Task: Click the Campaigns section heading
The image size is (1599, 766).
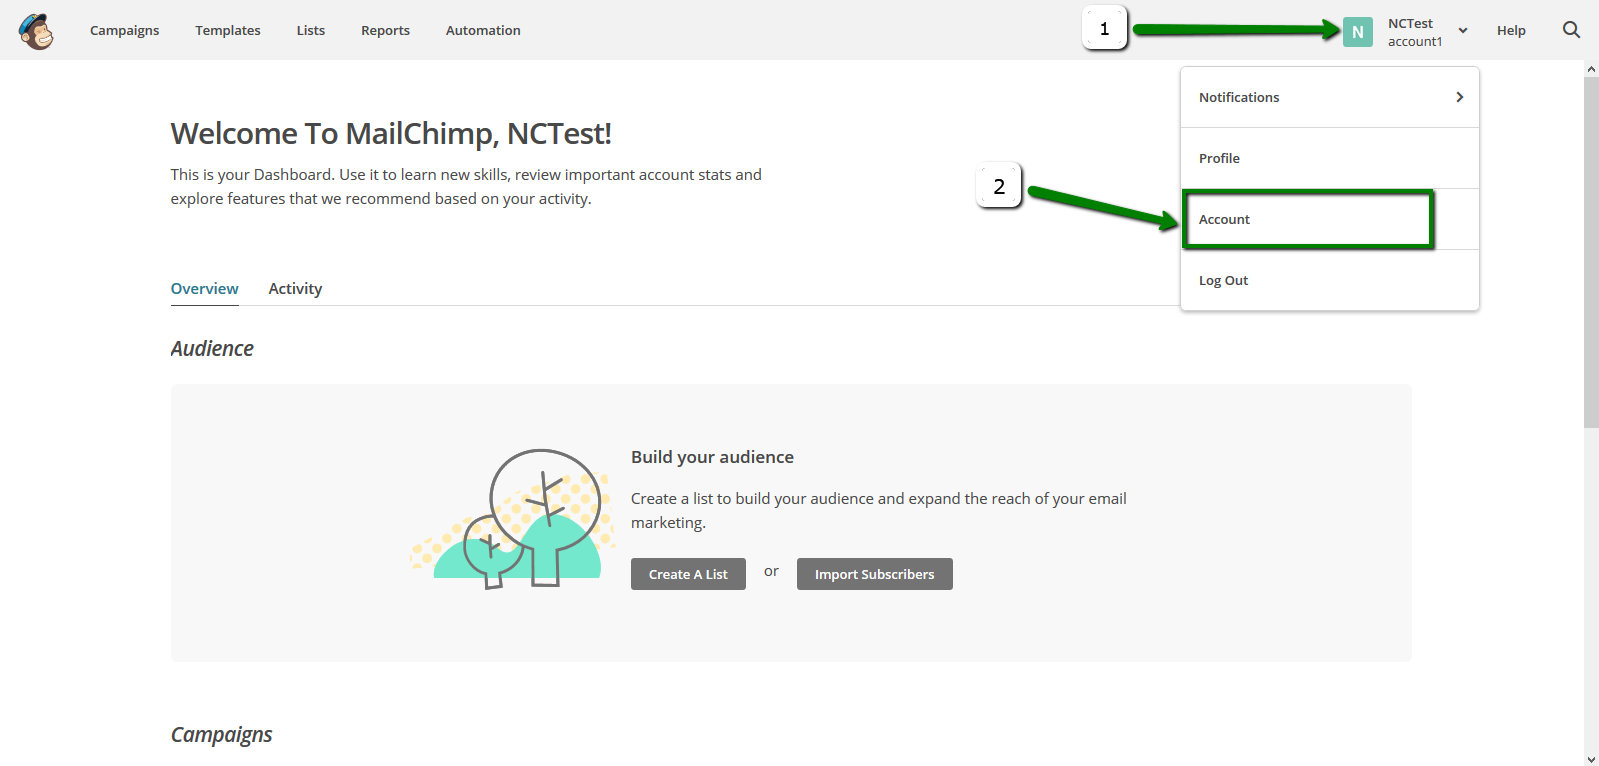Action: pyautogui.click(x=221, y=735)
